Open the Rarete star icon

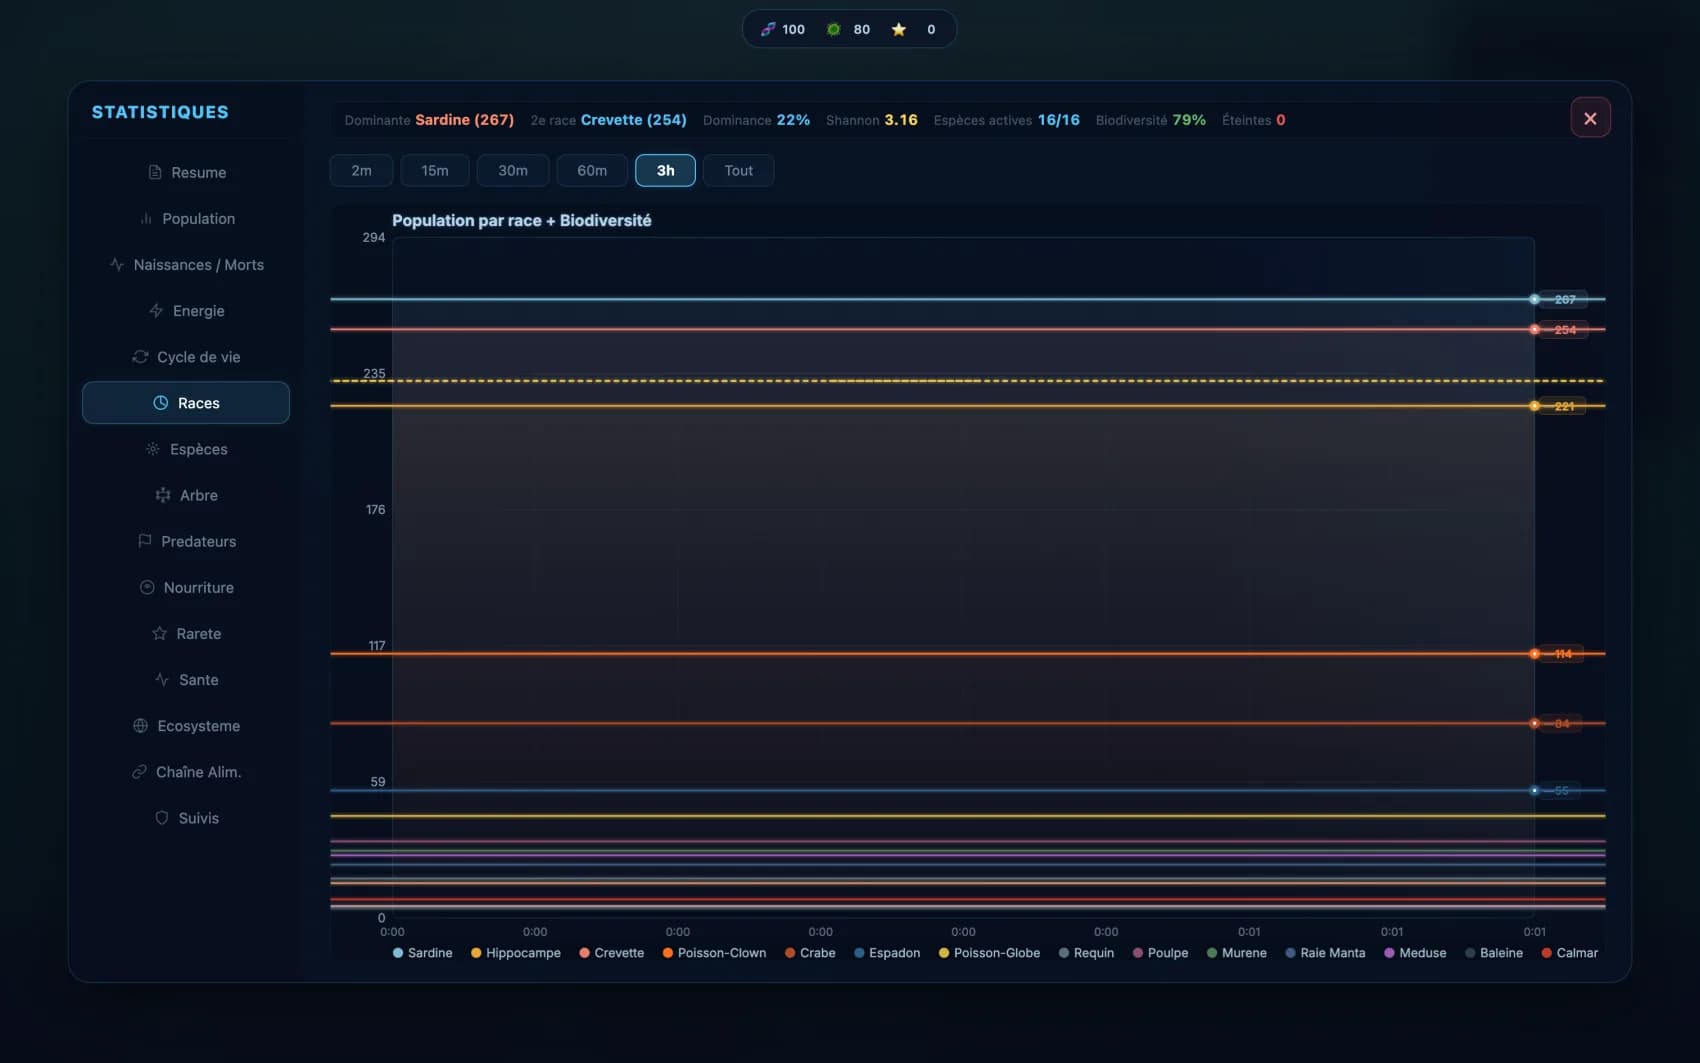[159, 633]
